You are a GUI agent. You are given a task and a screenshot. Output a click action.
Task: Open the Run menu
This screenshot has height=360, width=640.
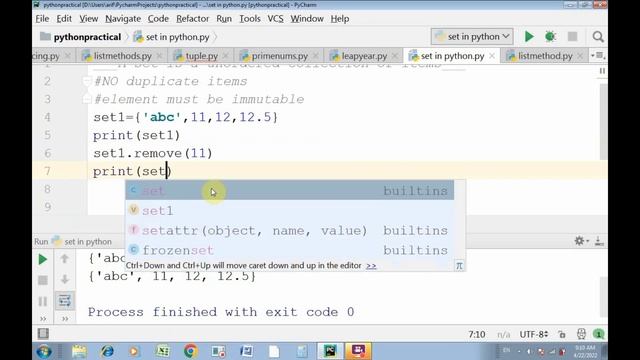point(224,19)
